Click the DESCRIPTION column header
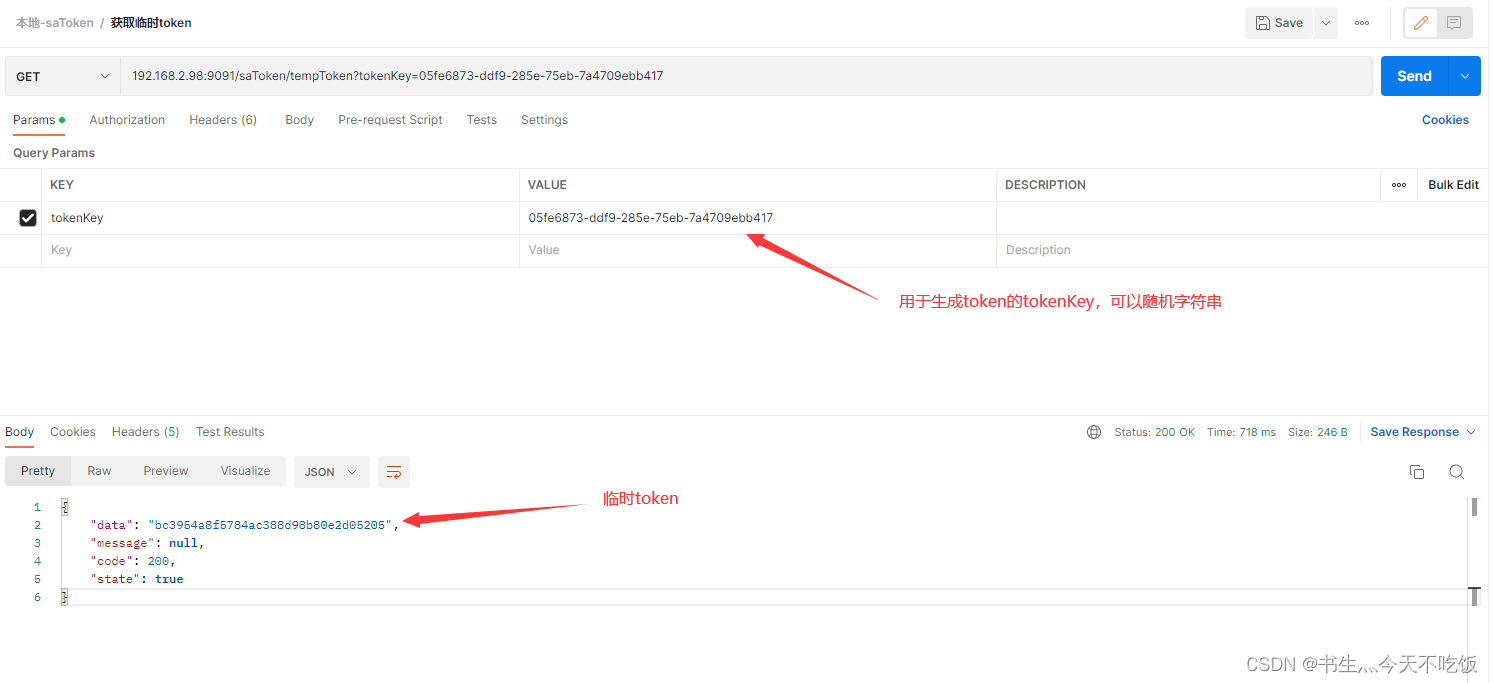This screenshot has width=1493, height=683. click(x=1045, y=185)
